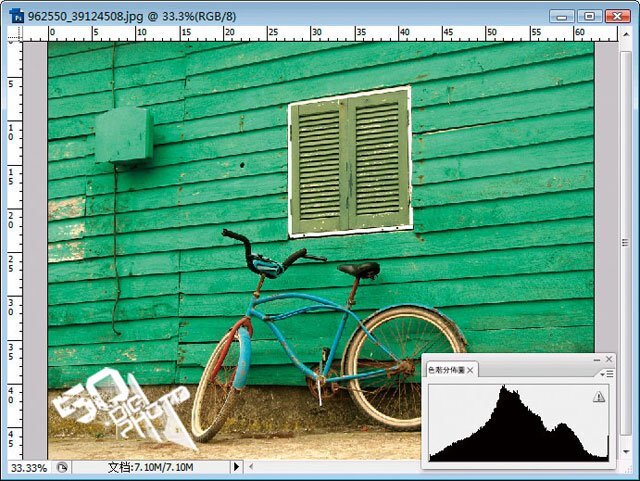
Task: Minimize the document window
Action: pos(563,15)
